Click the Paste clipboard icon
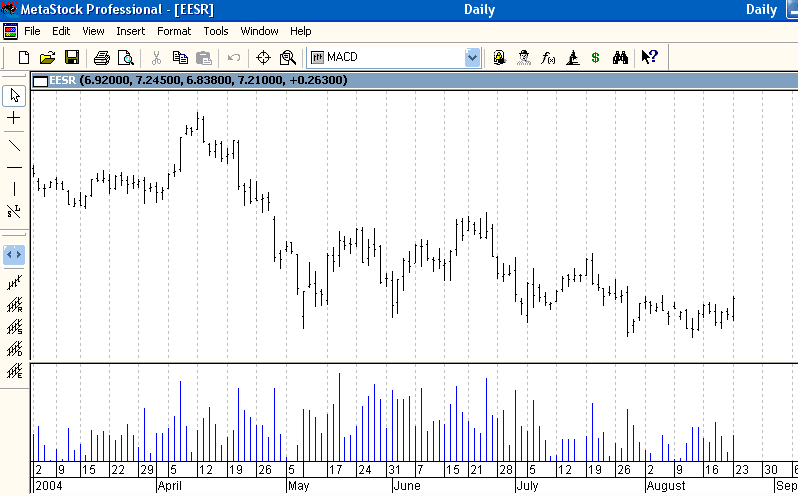Viewport: 798px width, 496px height. click(204, 57)
